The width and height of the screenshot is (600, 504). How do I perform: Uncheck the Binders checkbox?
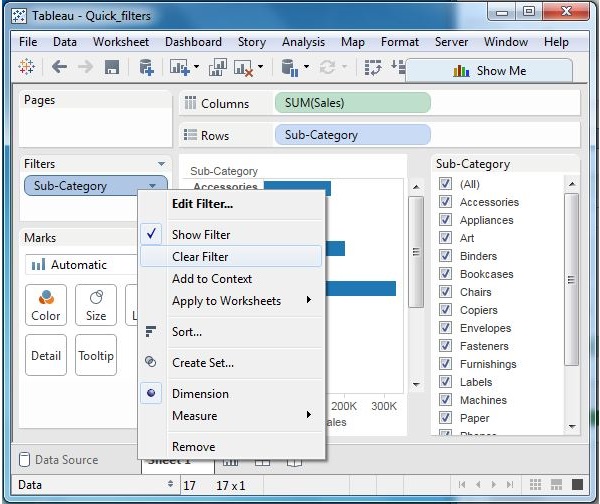coord(446,256)
